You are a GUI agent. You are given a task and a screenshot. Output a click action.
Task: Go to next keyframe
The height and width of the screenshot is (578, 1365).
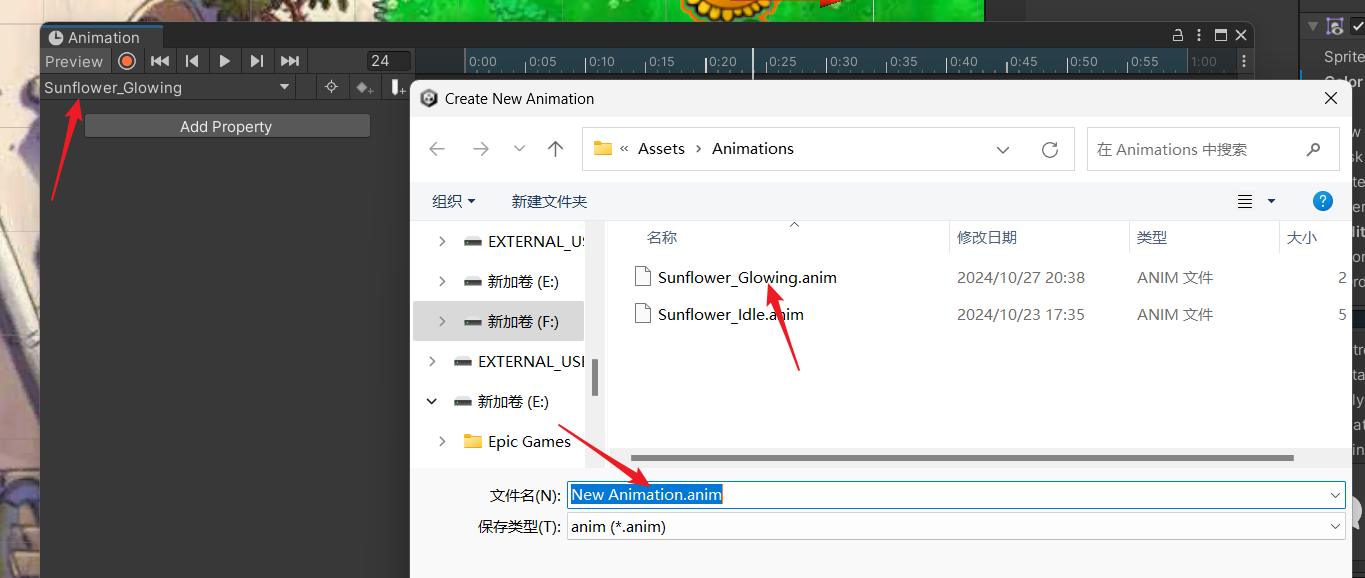coord(257,61)
